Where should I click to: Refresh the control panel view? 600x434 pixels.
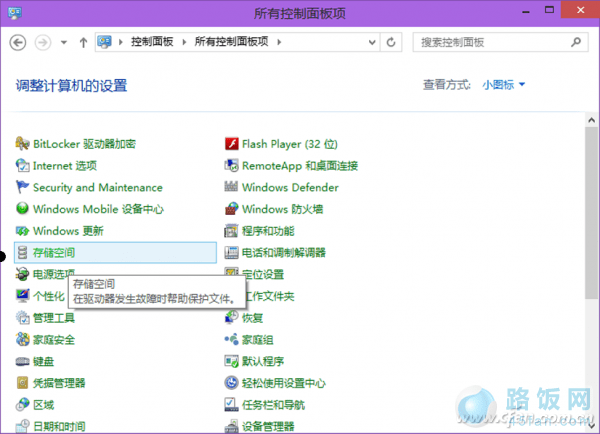391,42
